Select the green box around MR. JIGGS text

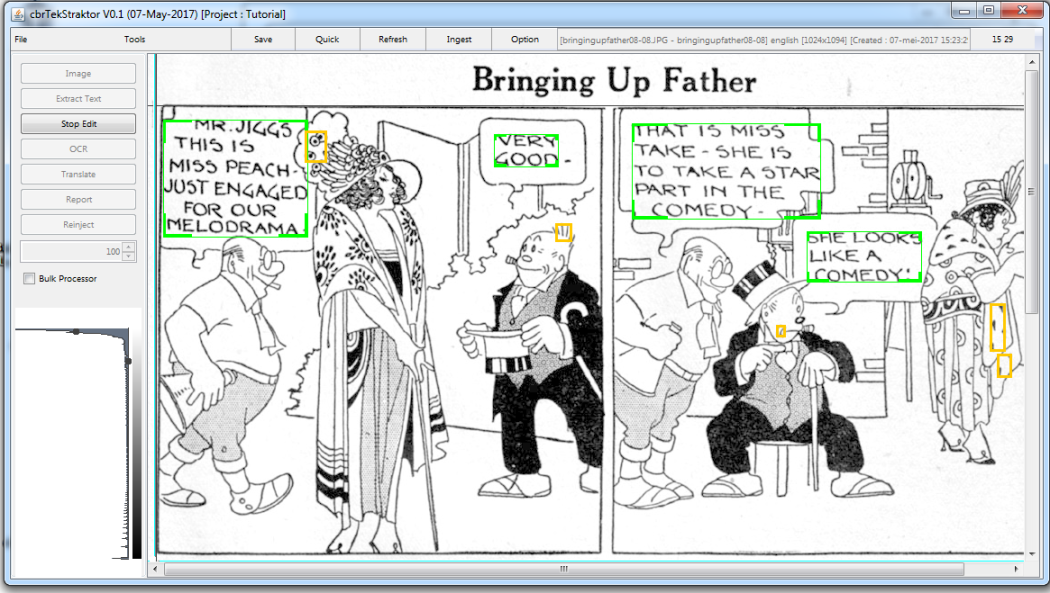coord(236,179)
